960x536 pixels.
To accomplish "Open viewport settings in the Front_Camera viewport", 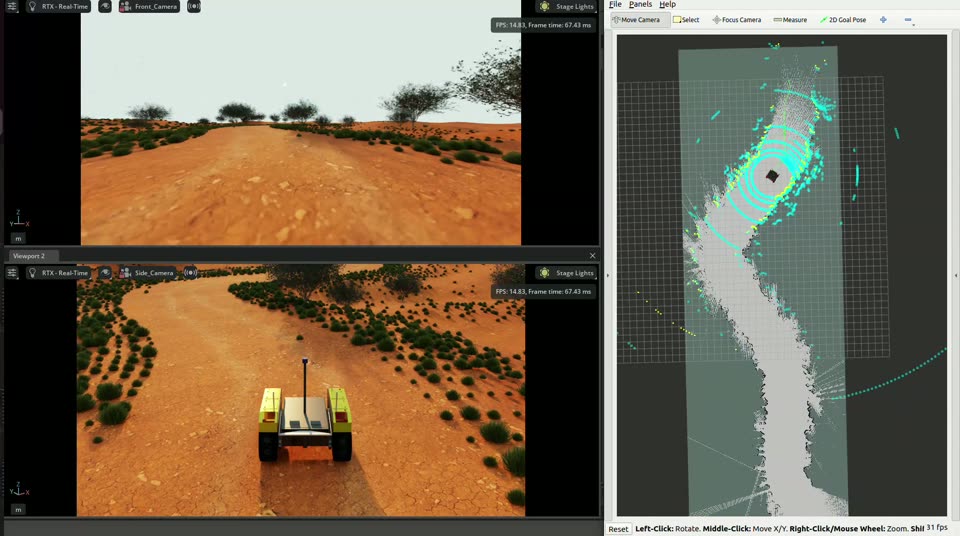I will pyautogui.click(x=12, y=6).
